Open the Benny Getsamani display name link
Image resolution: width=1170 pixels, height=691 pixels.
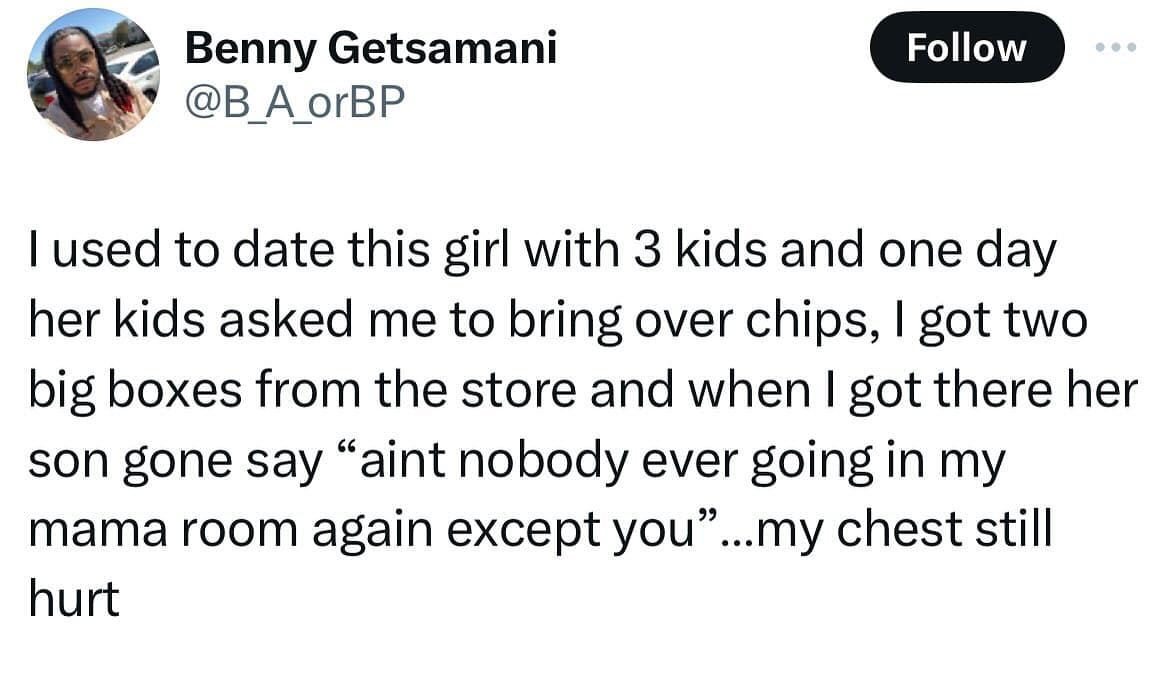(371, 47)
